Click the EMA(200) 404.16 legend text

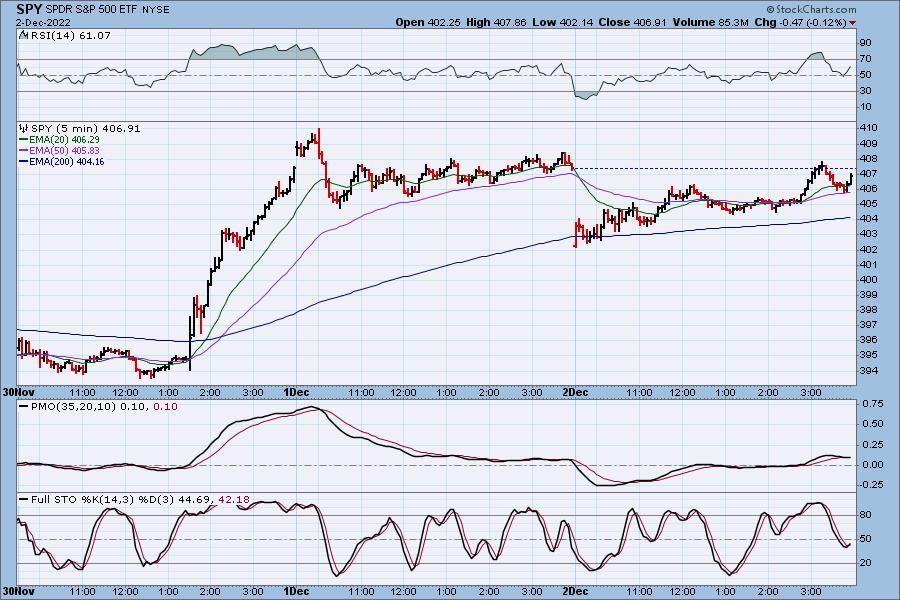[x=67, y=161]
